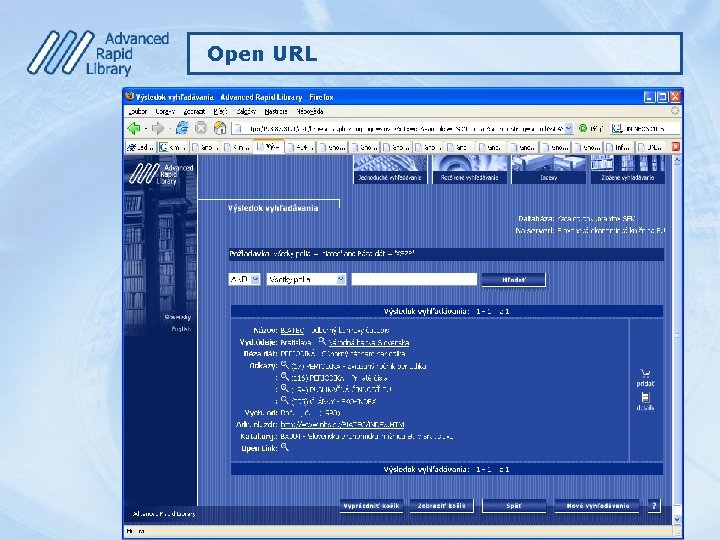The height and width of the screenshot is (540, 720).
Task: Click the Späť button
Action: (514, 506)
